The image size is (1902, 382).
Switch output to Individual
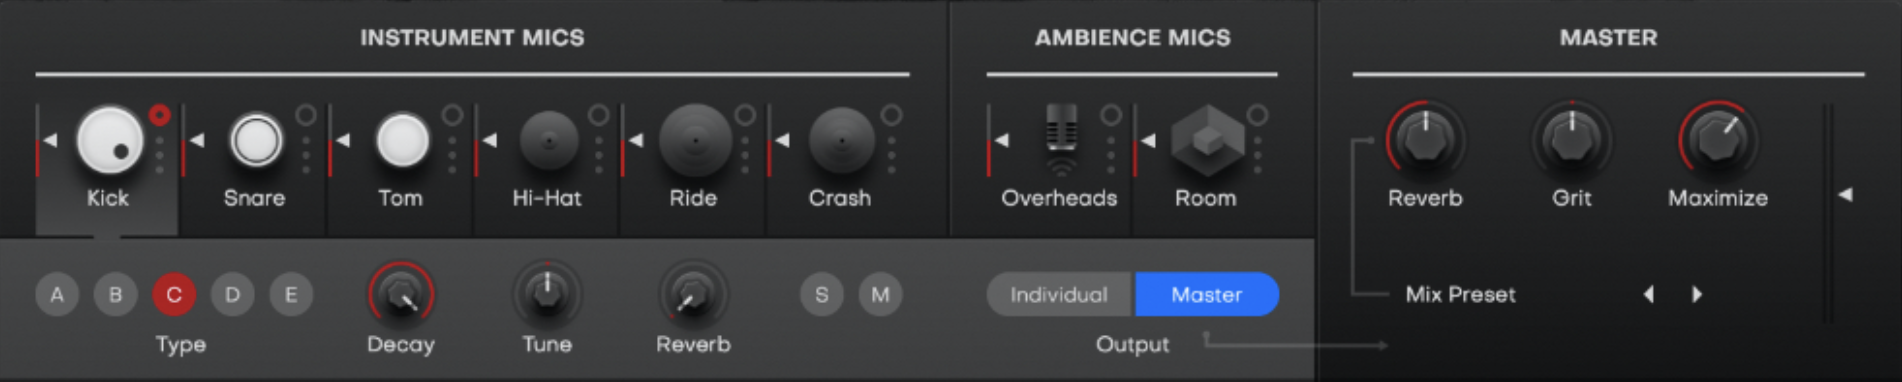[x=1059, y=294]
